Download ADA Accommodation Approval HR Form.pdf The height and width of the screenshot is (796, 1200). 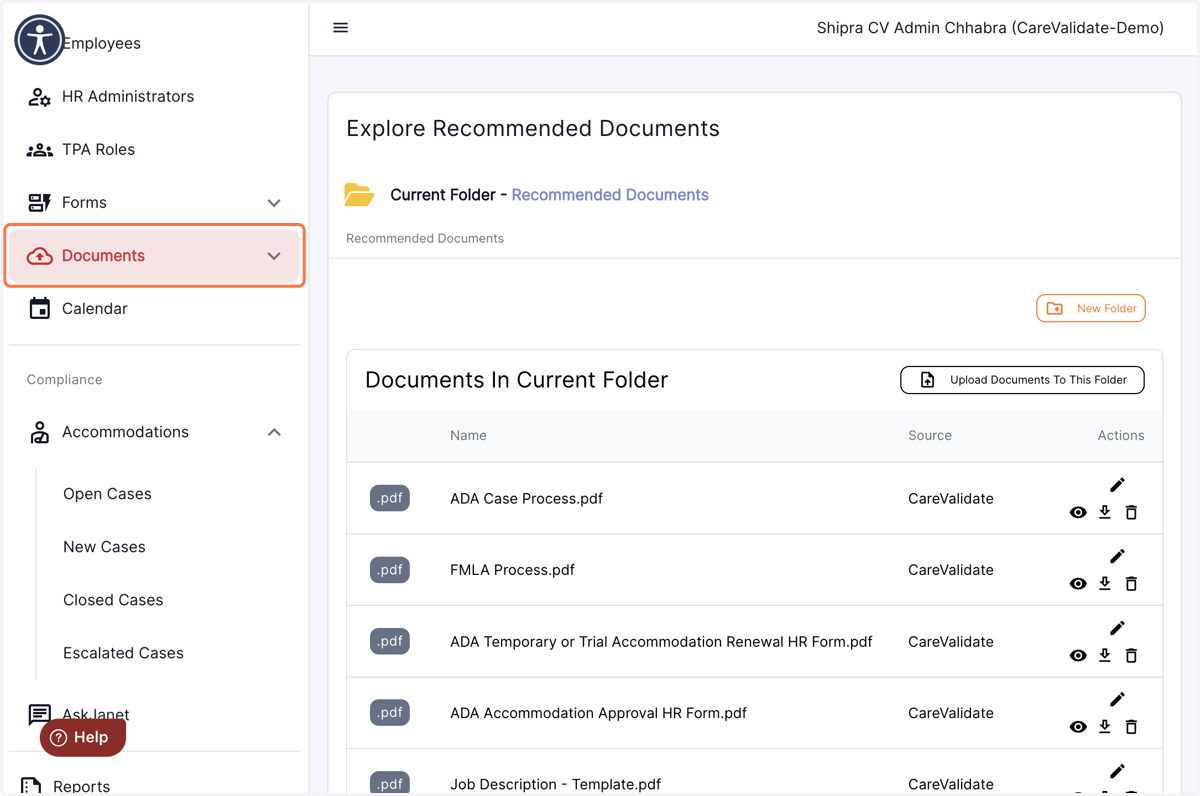(x=1105, y=727)
